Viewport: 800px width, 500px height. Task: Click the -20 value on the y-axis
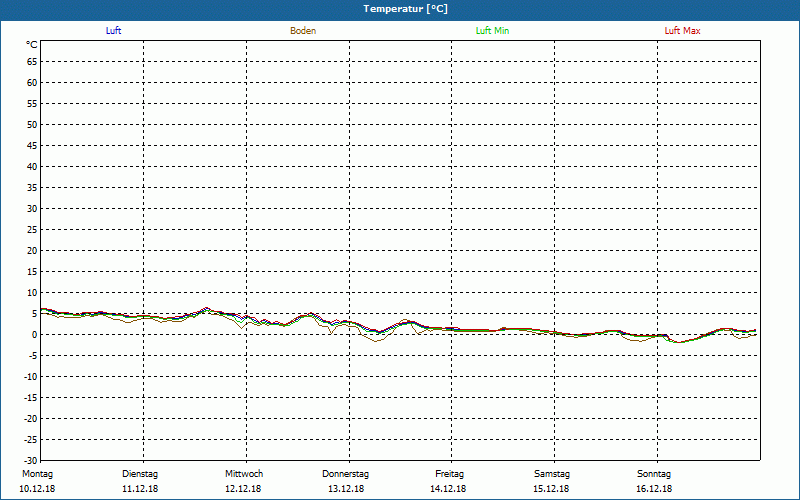coord(31,419)
